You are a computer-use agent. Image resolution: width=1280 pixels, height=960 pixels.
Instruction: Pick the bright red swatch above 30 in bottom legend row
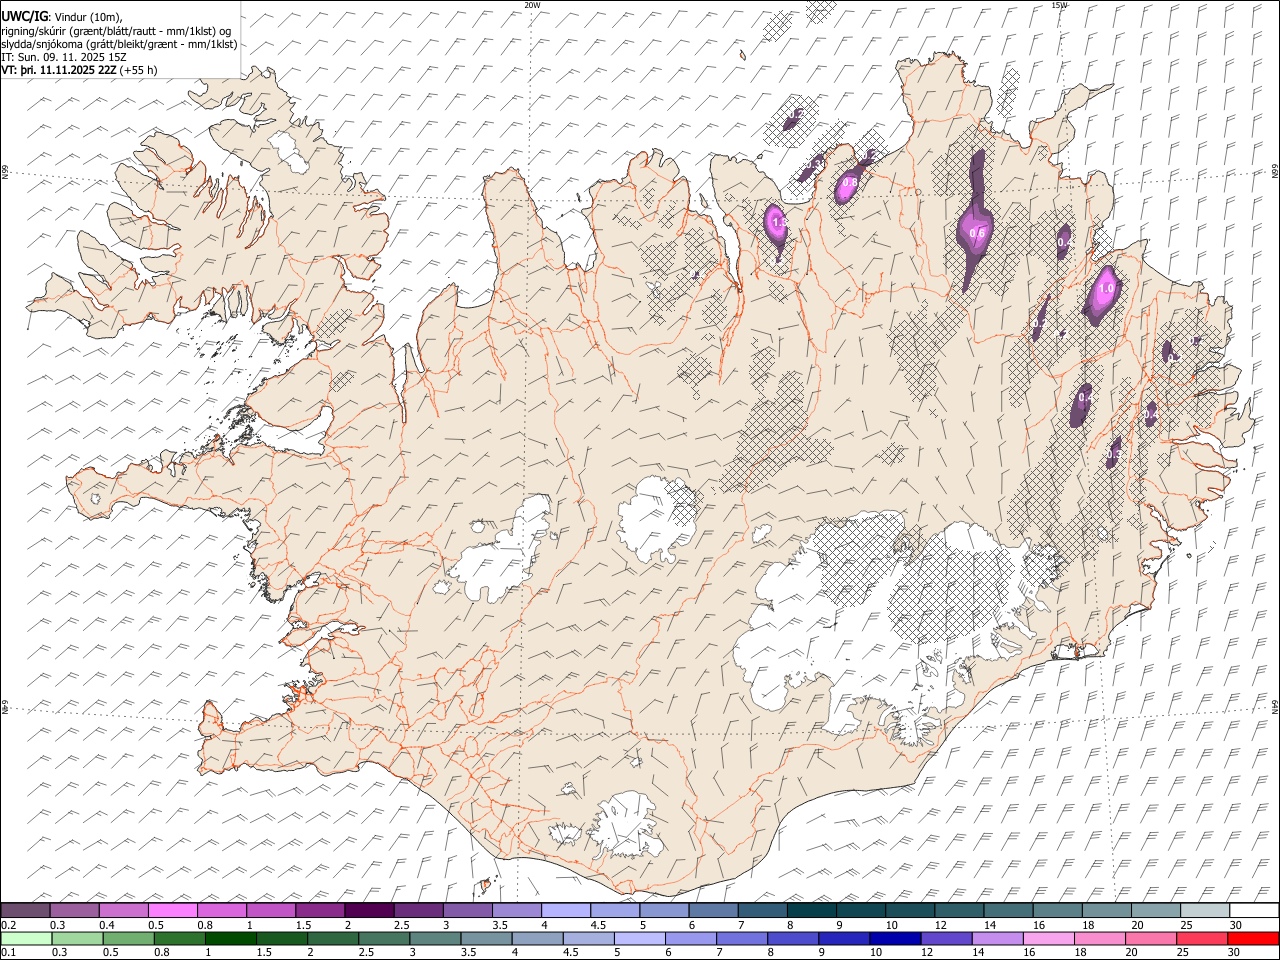tap(1254, 938)
